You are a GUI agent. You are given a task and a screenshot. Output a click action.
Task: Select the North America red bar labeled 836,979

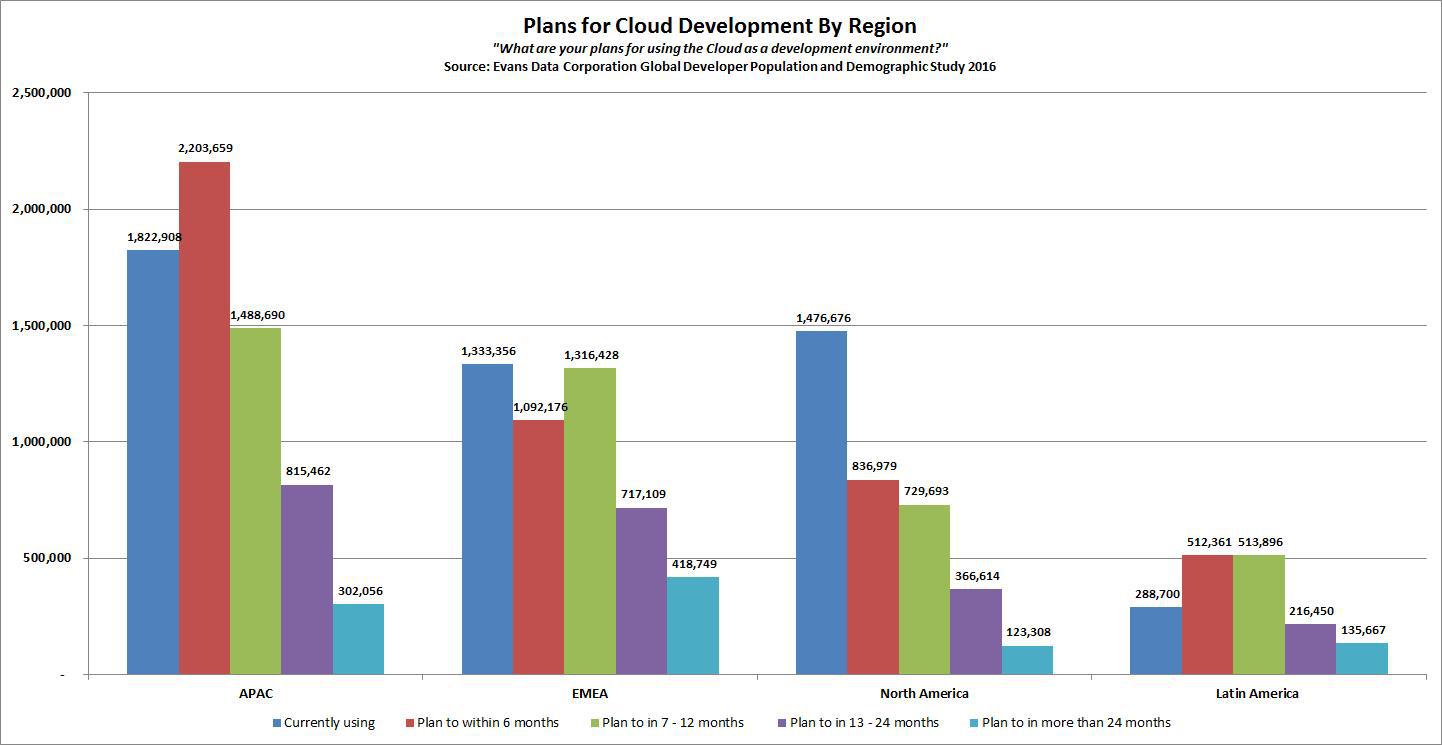tap(873, 577)
